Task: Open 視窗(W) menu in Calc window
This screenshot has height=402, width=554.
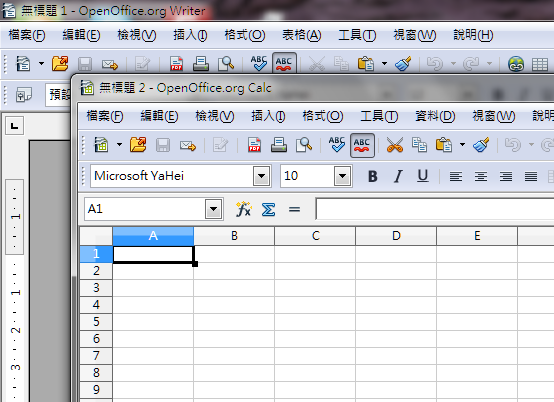Action: (x=494, y=116)
